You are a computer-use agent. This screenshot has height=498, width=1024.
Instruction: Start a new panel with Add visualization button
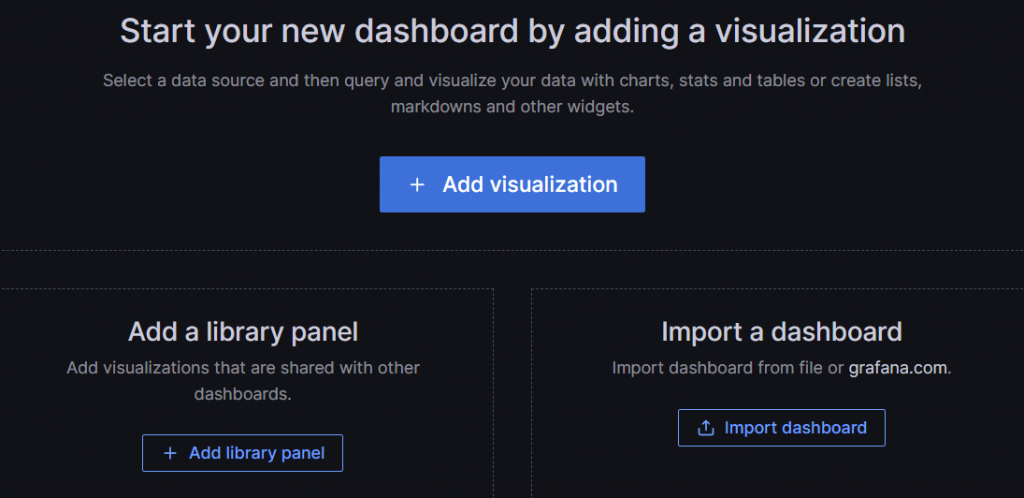512,184
